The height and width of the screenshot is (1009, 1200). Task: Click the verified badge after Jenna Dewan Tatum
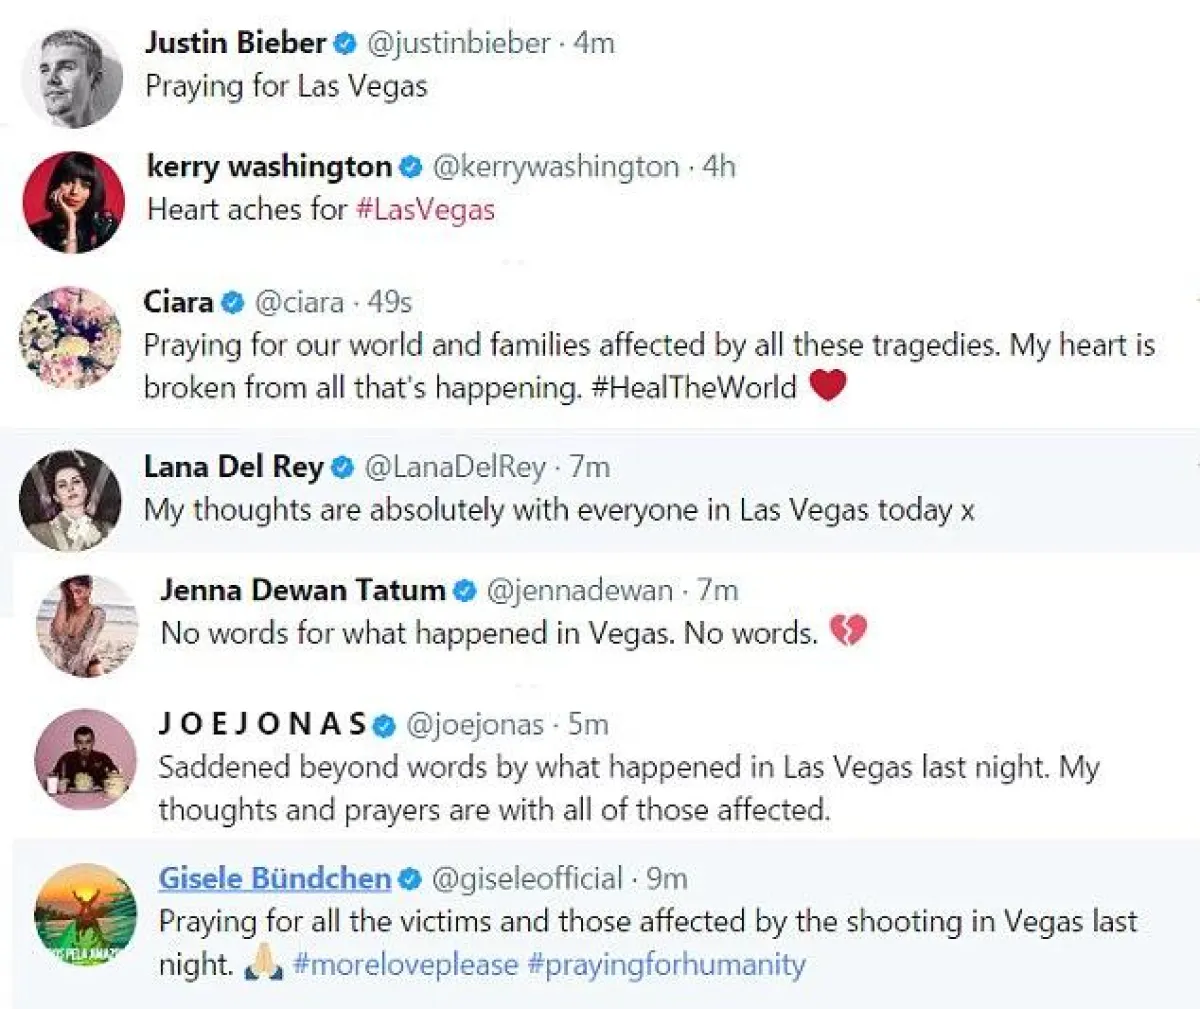(465, 591)
